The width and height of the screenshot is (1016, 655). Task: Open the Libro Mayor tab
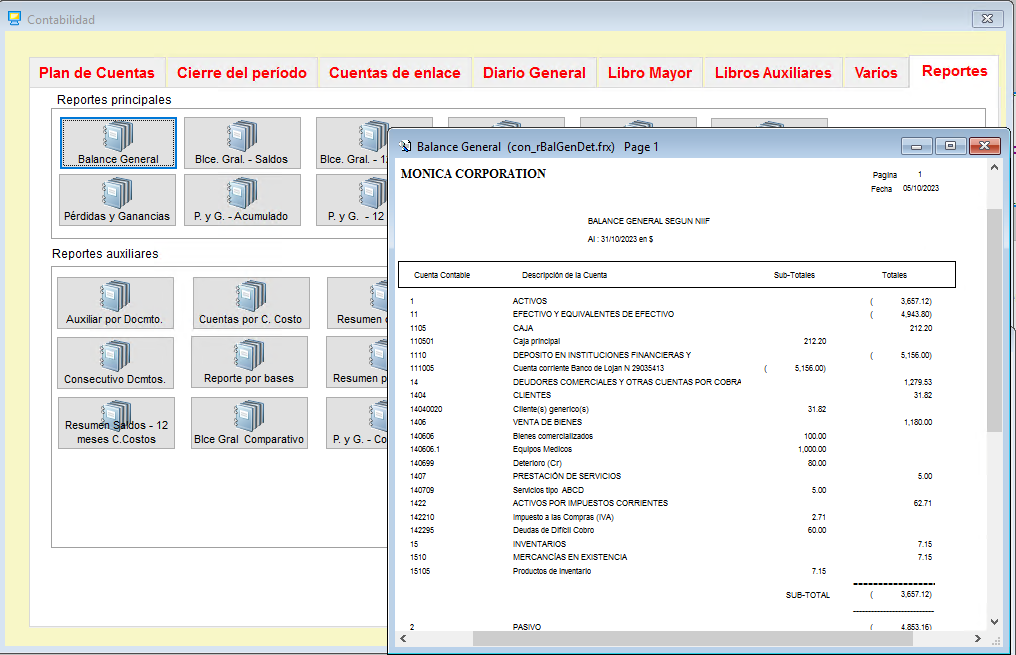click(x=650, y=73)
